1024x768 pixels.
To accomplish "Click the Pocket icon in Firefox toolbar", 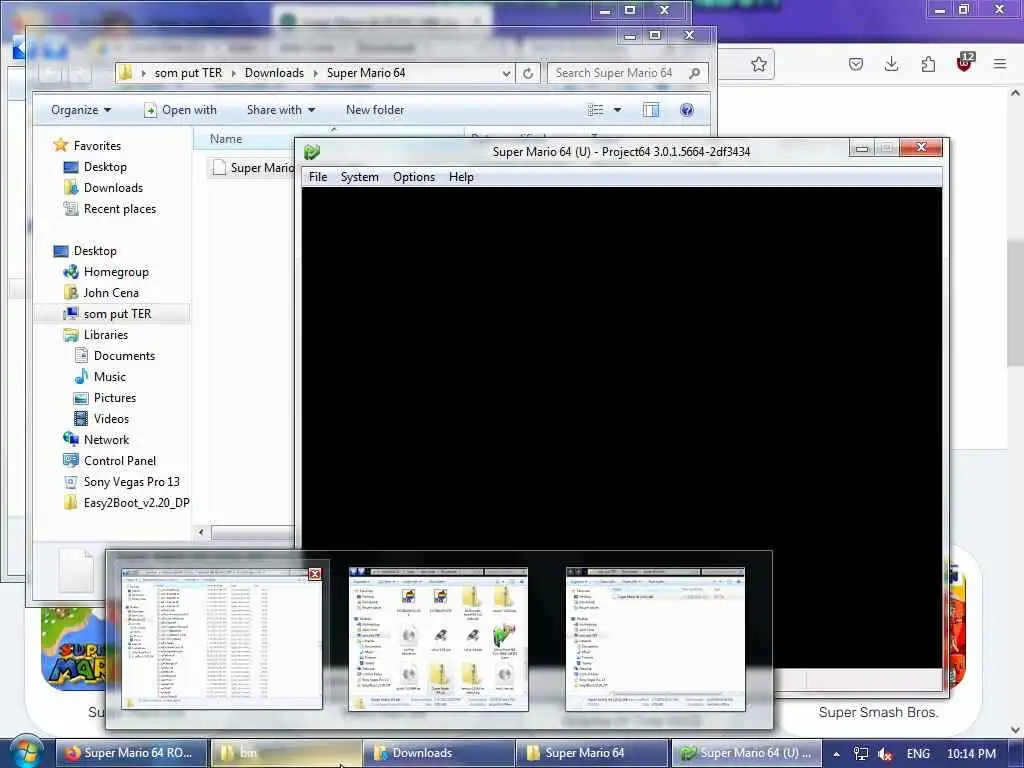I will pyautogui.click(x=856, y=64).
